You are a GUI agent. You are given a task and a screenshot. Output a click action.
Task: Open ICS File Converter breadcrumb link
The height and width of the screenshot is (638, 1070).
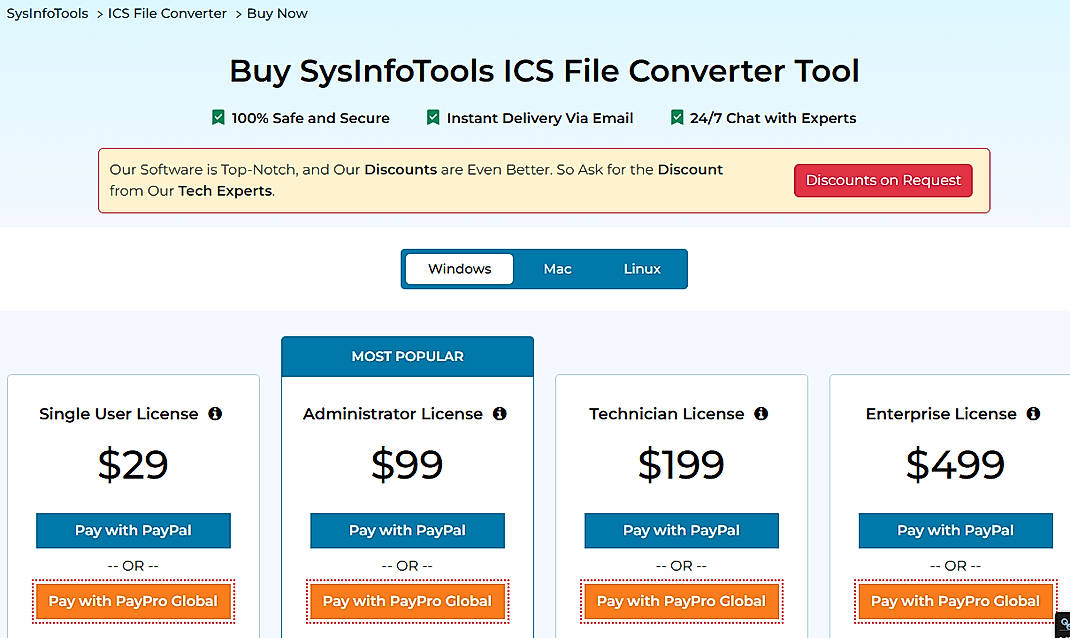click(167, 14)
